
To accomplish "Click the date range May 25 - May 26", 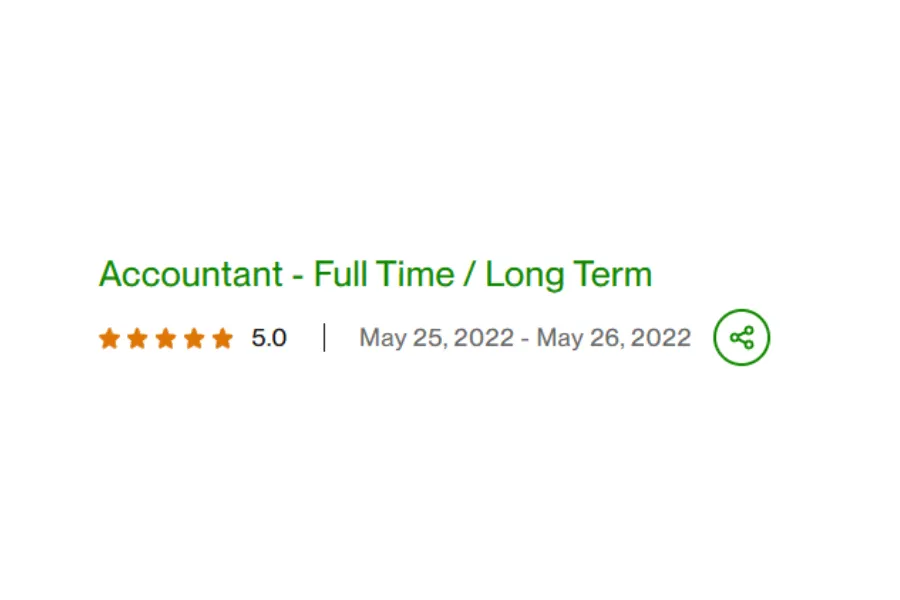I will tap(525, 338).
